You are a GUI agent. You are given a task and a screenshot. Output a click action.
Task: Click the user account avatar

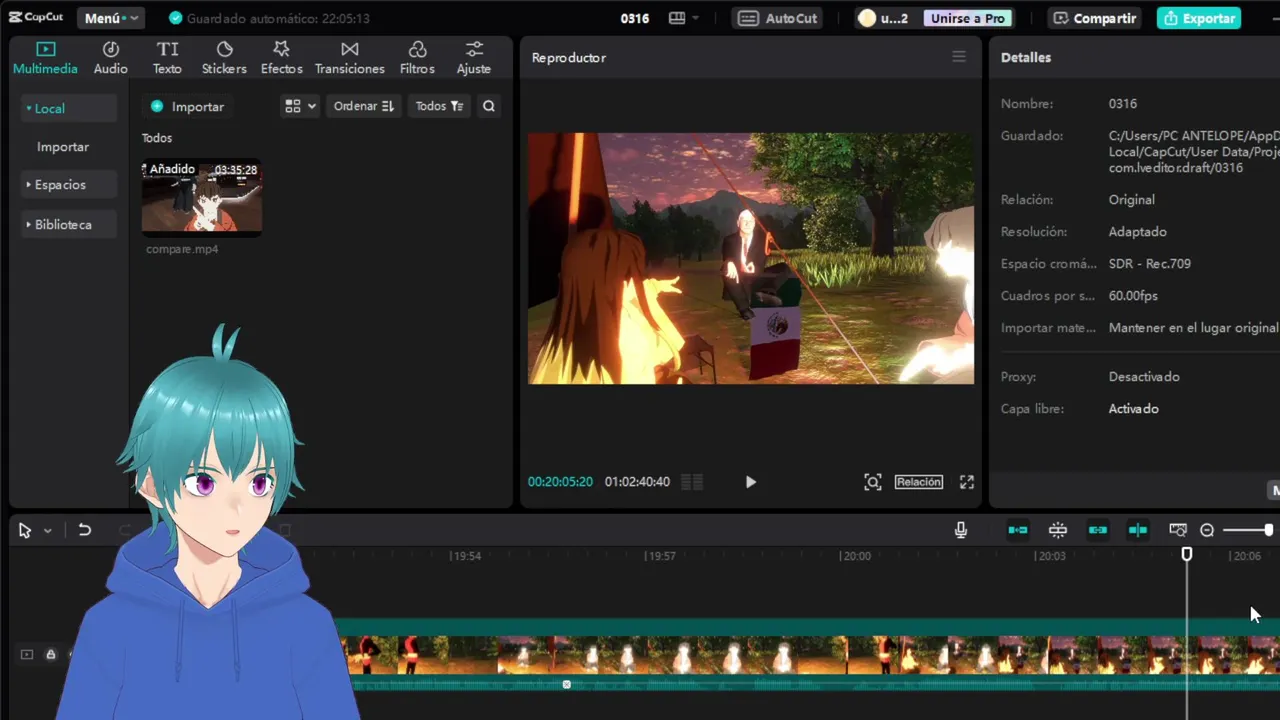click(x=867, y=18)
